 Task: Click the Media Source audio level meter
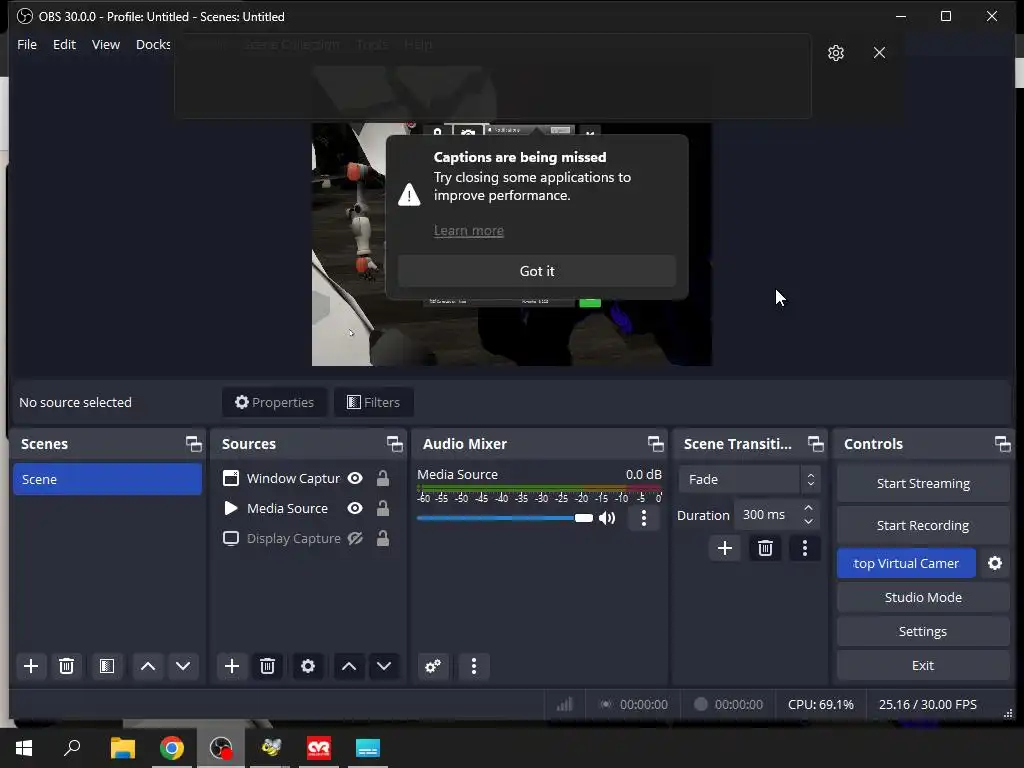[539, 488]
